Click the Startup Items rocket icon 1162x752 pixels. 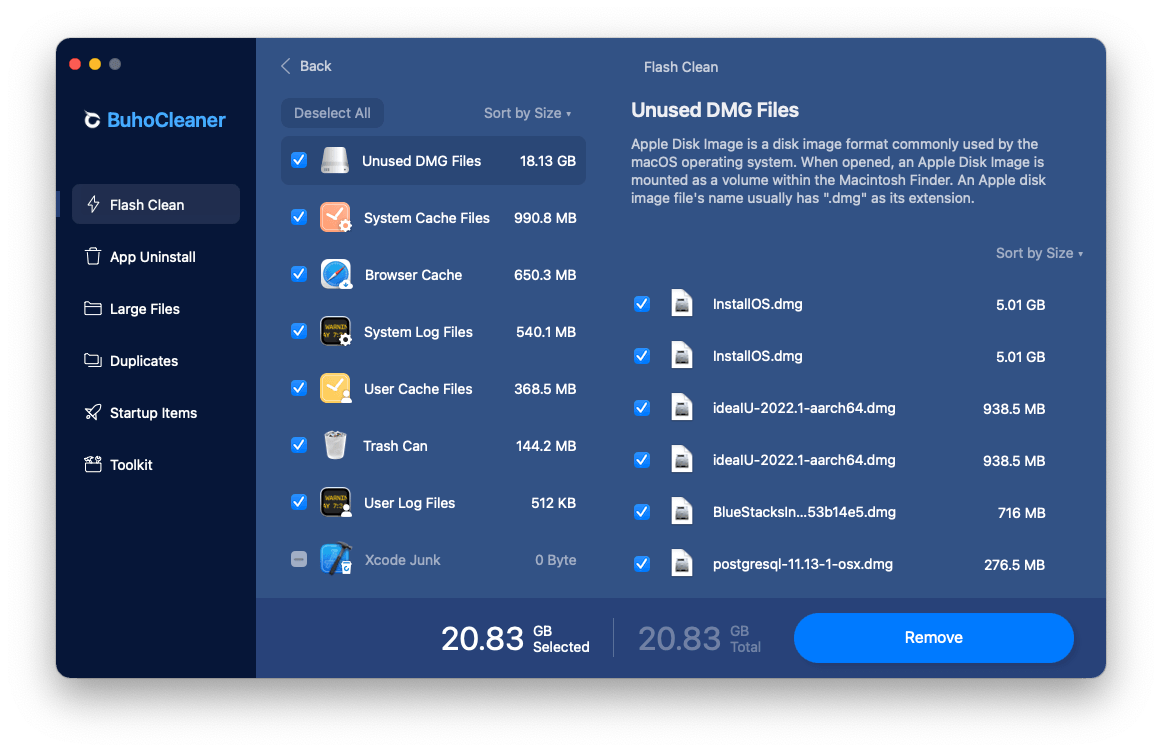click(x=93, y=412)
